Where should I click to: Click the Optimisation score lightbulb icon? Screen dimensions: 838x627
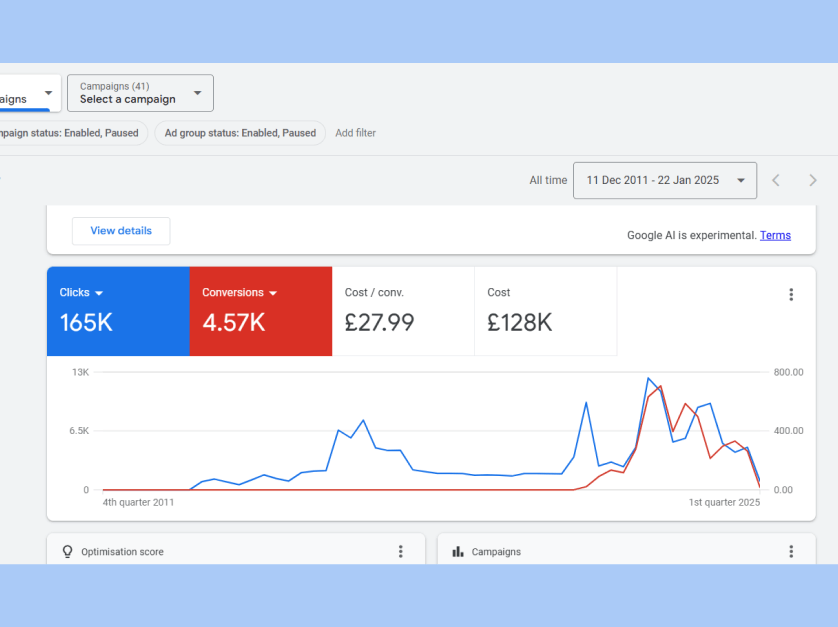coord(68,551)
